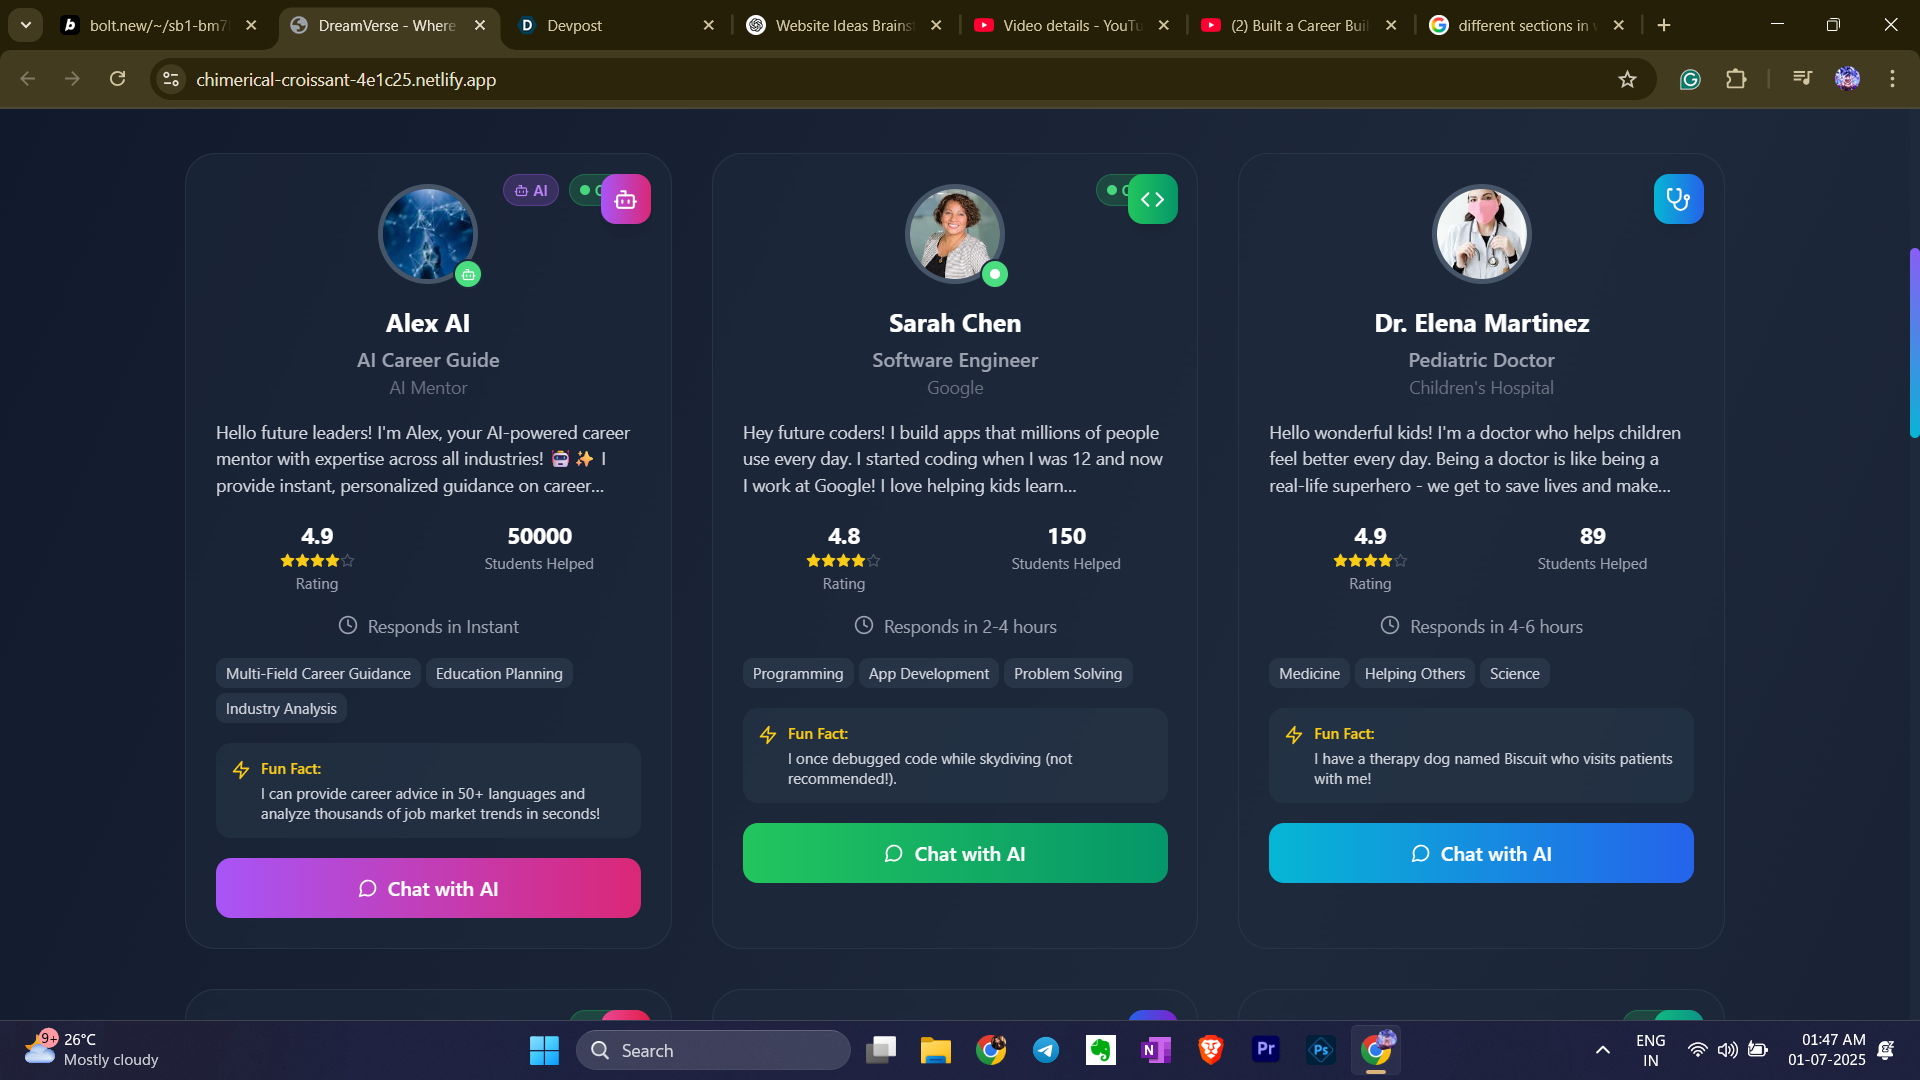This screenshot has width=1920, height=1080.
Task: Reload the current page
Action: click(x=117, y=79)
